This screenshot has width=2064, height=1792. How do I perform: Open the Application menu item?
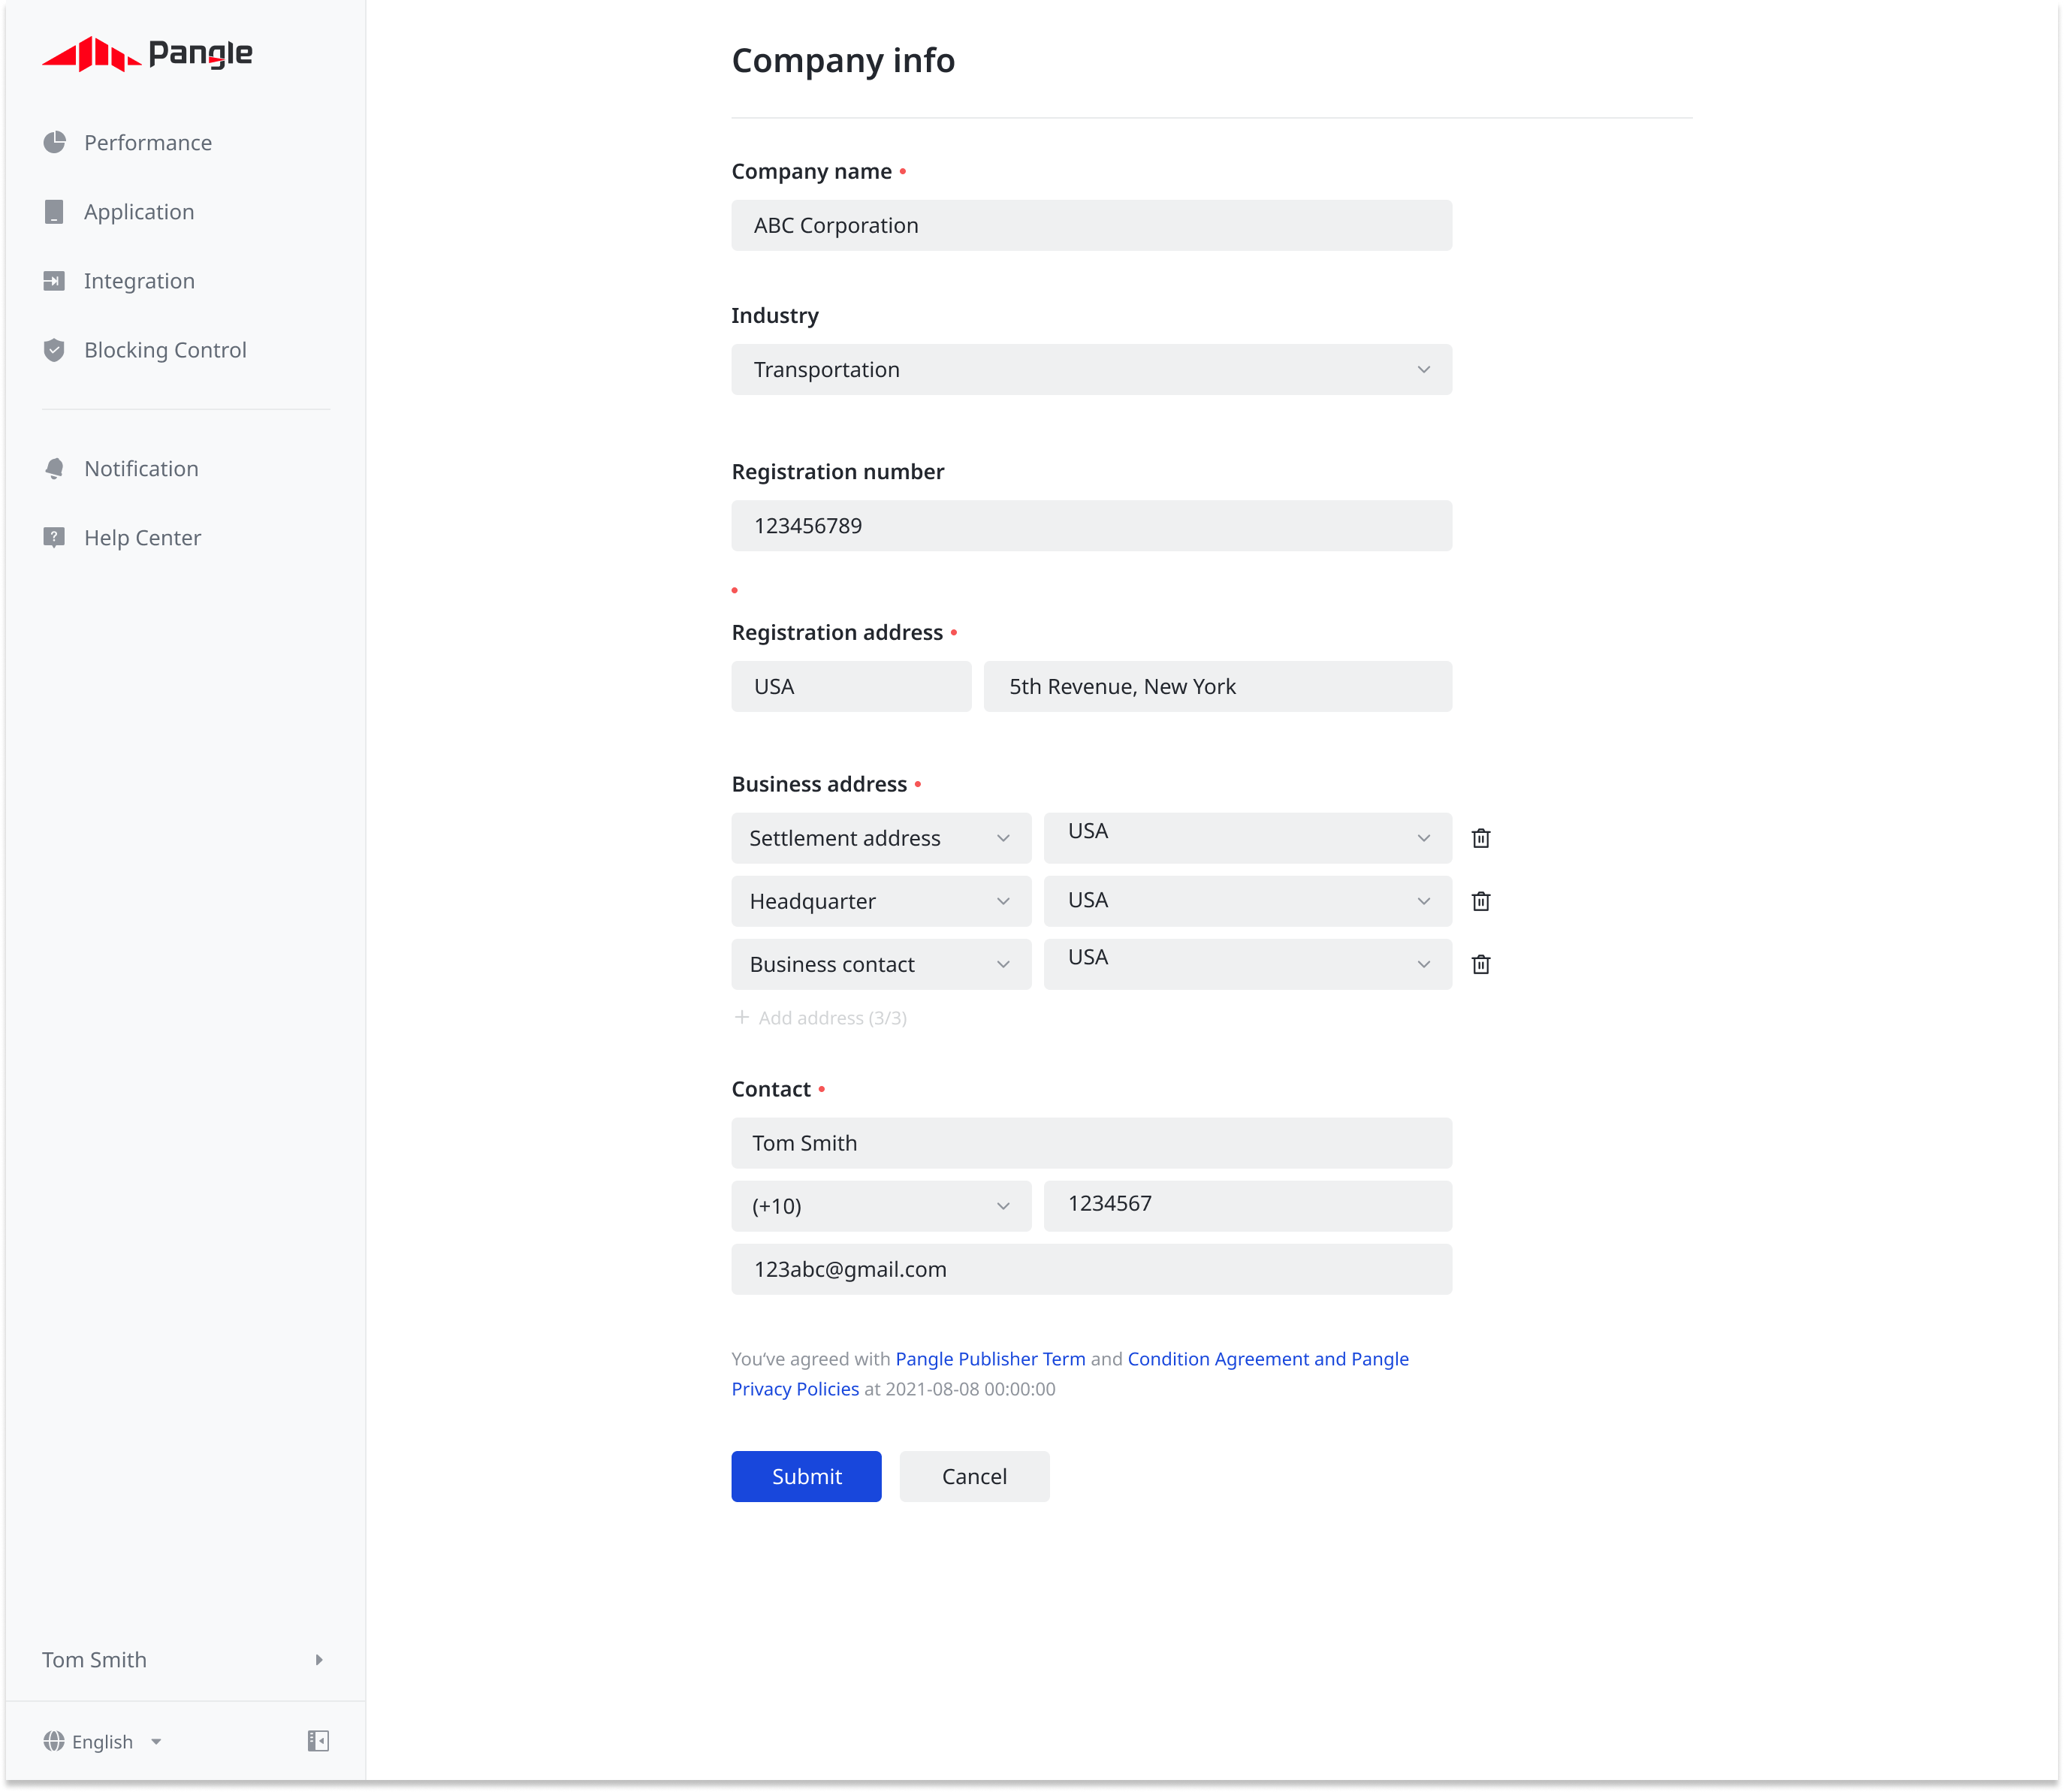139,211
